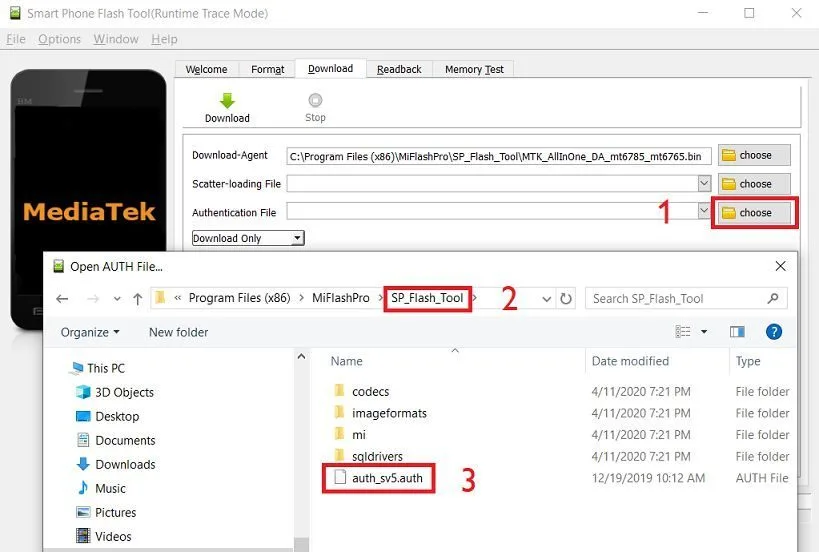Open the Help menu

pyautogui.click(x=164, y=39)
